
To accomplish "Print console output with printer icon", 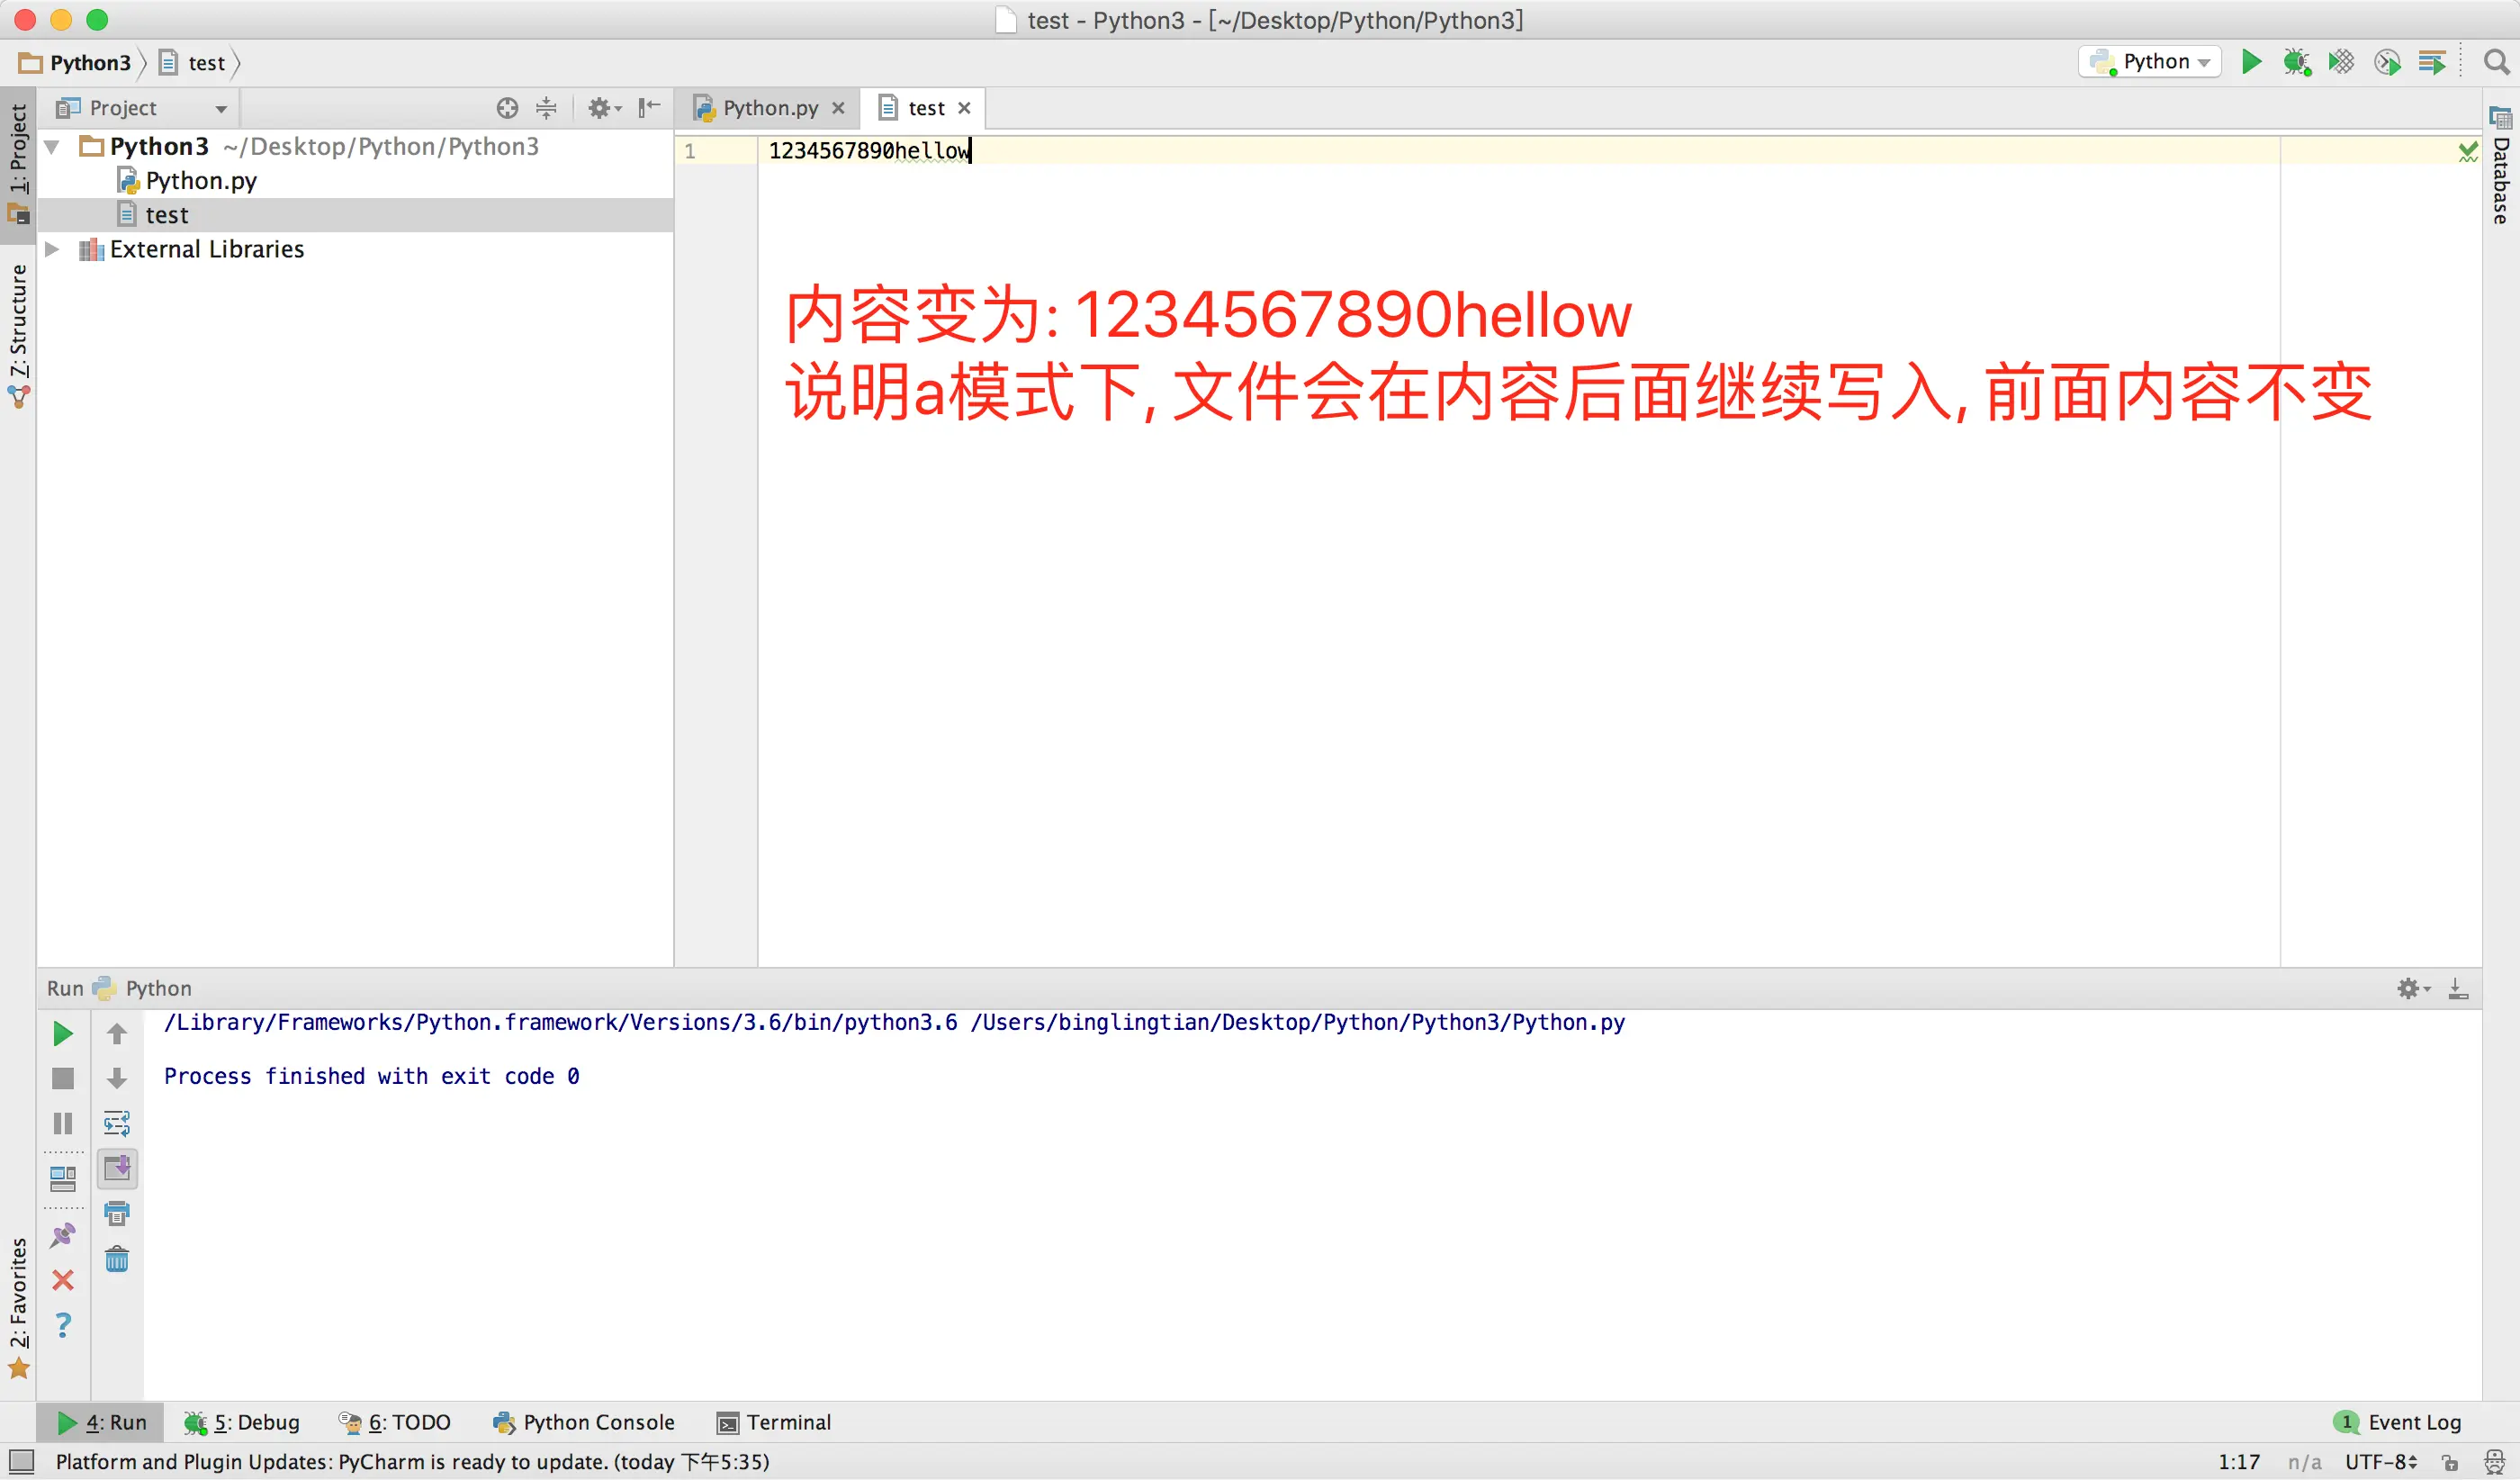I will 117,1213.
